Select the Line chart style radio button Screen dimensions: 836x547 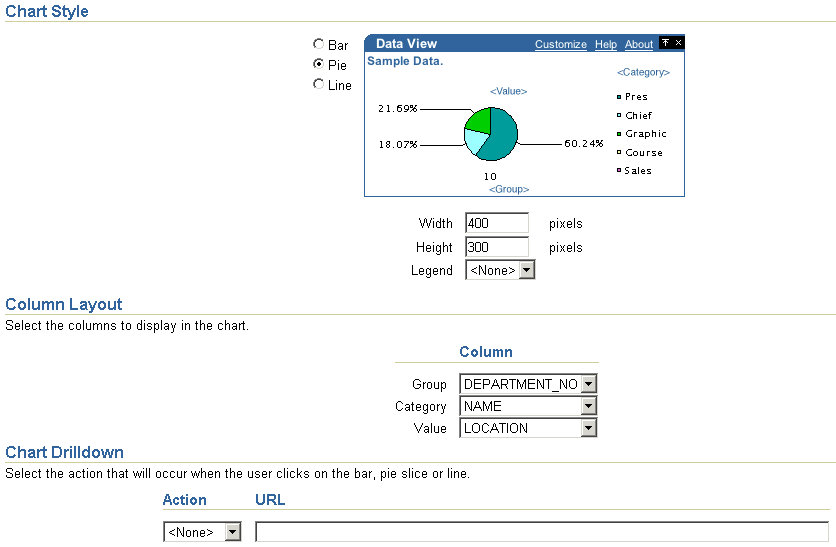pos(318,84)
